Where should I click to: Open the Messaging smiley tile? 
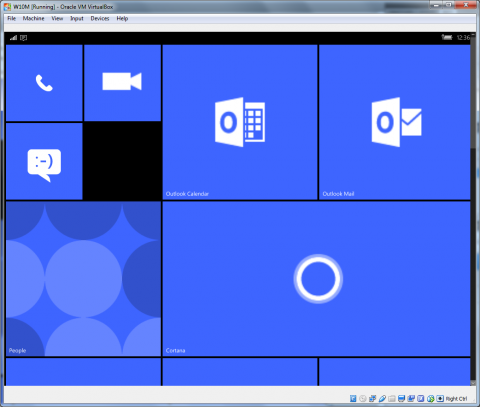tap(44, 161)
